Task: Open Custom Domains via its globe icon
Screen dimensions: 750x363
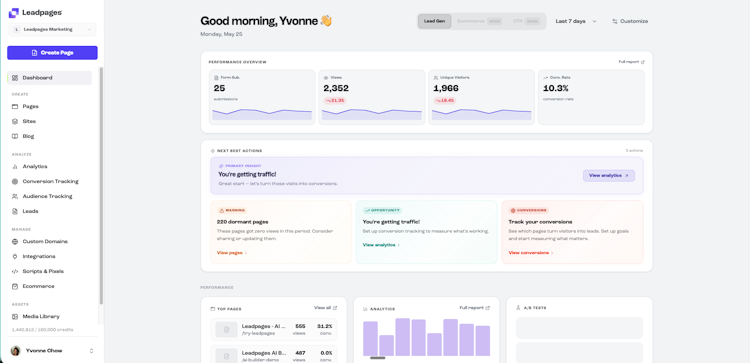Action: (x=15, y=242)
